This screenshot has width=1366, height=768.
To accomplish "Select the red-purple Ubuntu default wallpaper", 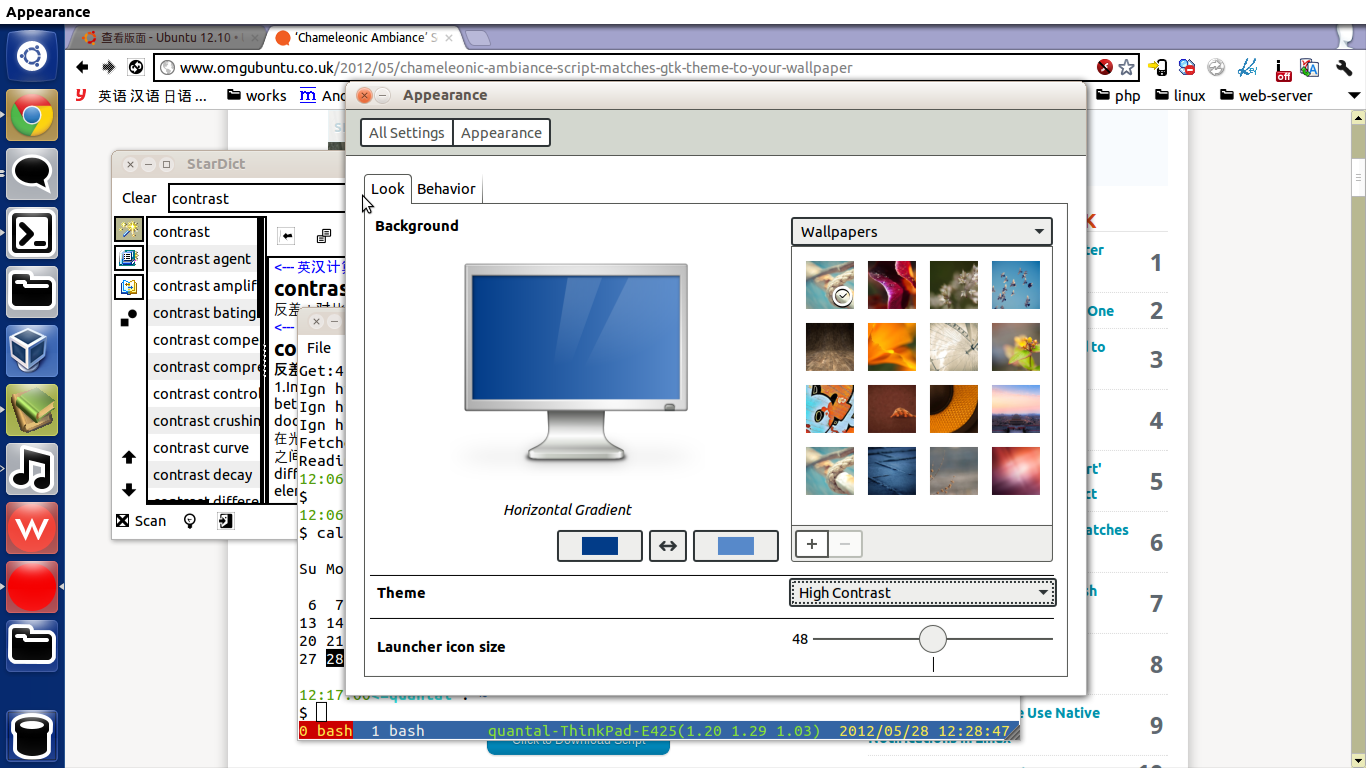I will pyautogui.click(x=1016, y=471).
